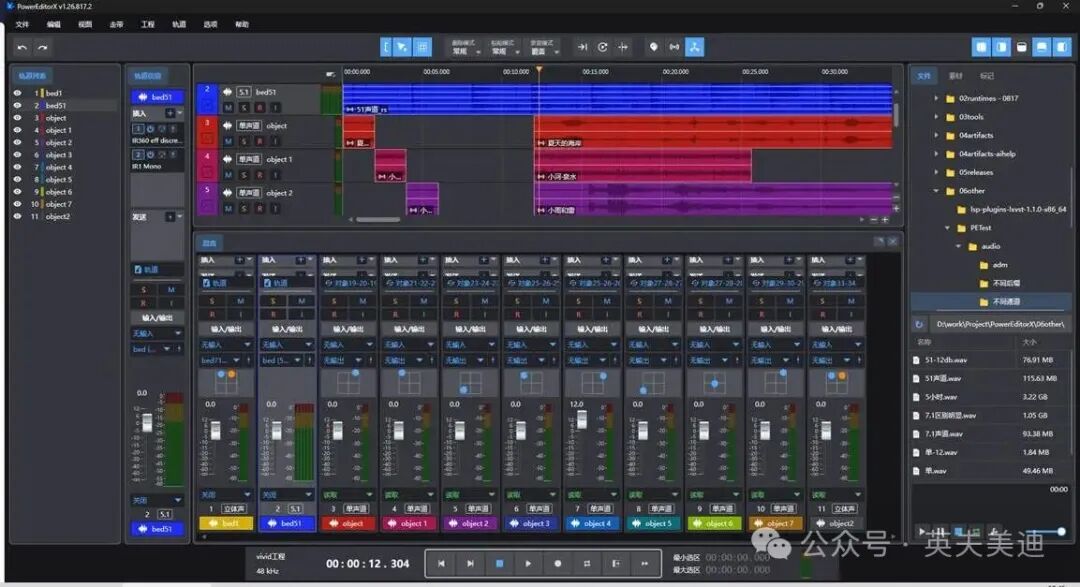Click the punch-in icon next to the loop button
The image size is (1080, 587).
(616, 564)
